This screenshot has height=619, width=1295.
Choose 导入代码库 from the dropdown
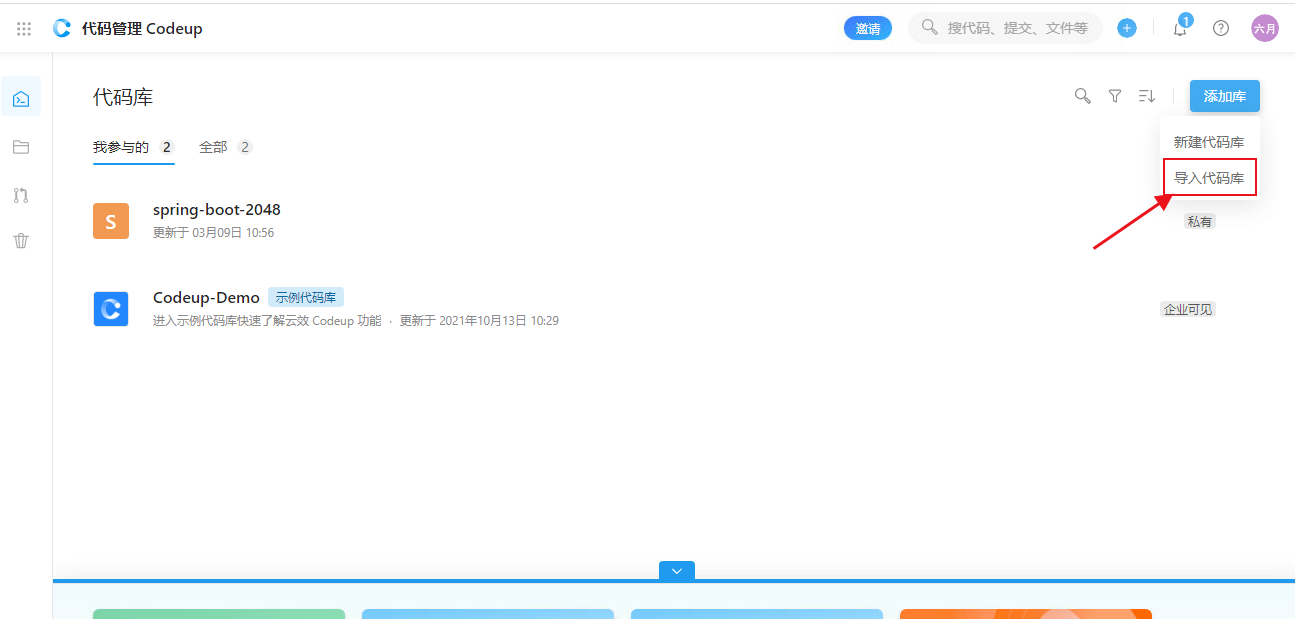click(1209, 178)
